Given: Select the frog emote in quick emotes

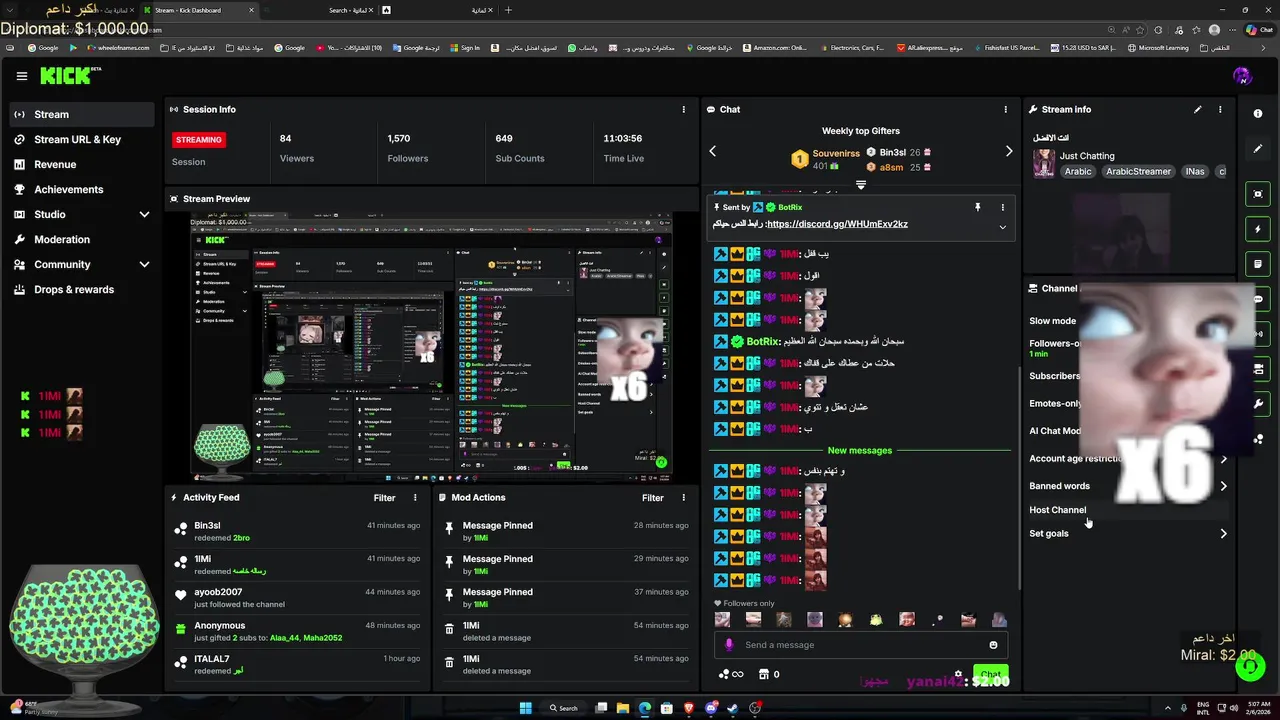Looking at the screenshot, I should coord(876,620).
